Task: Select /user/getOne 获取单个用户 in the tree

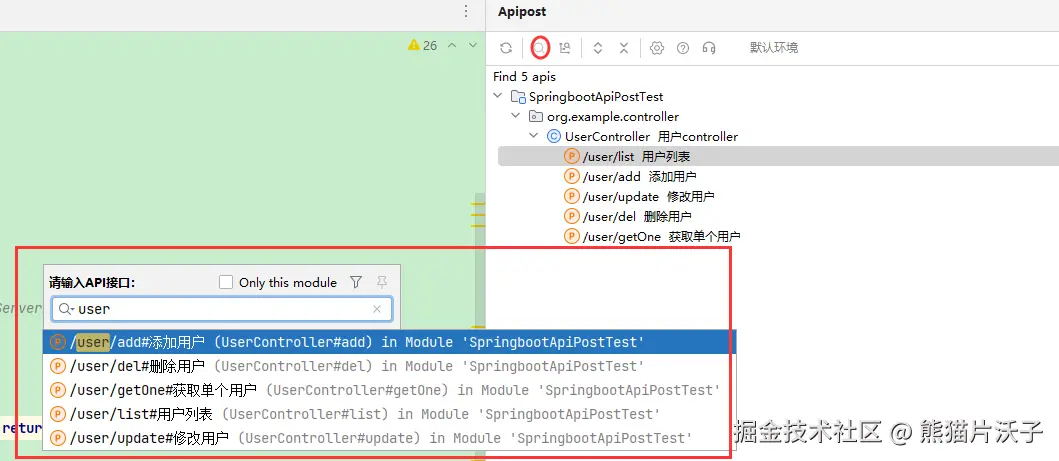Action: 661,237
